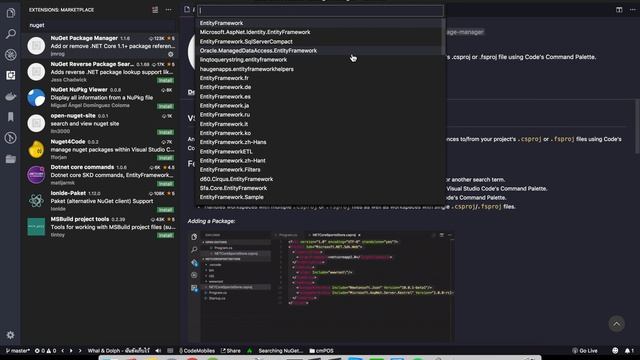Open the Search view in the activity bar
This screenshot has height=360, width=640.
click(11, 34)
